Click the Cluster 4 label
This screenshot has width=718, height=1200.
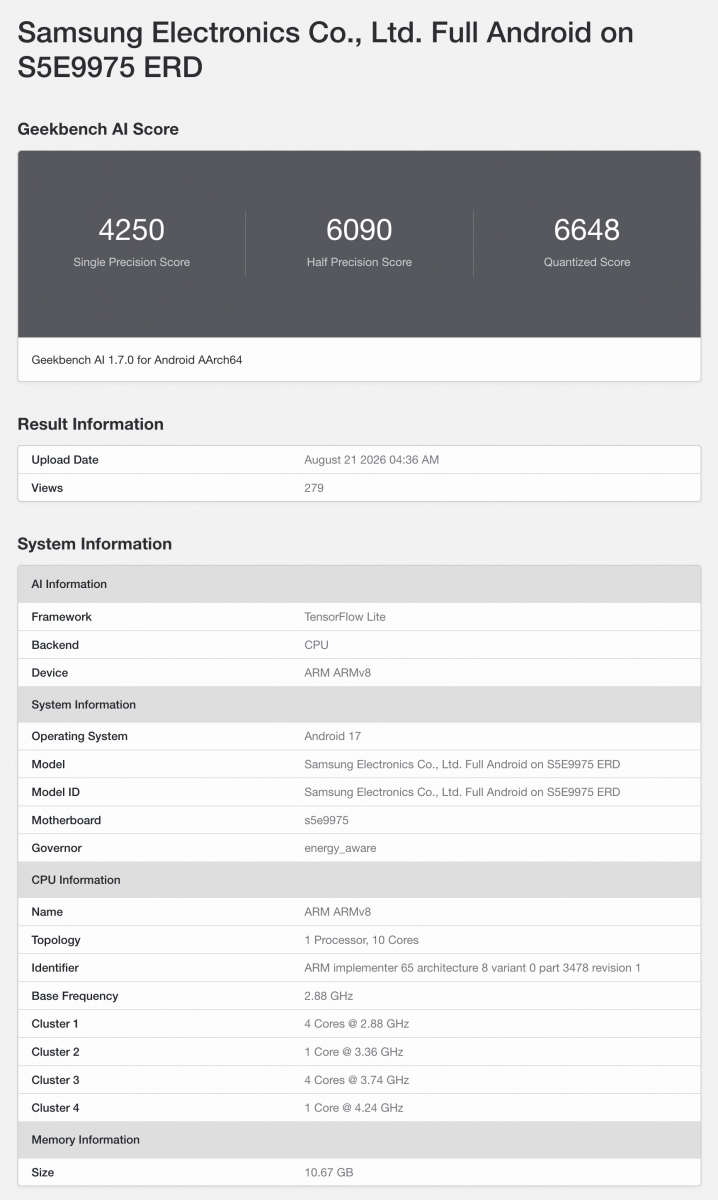(55, 1108)
